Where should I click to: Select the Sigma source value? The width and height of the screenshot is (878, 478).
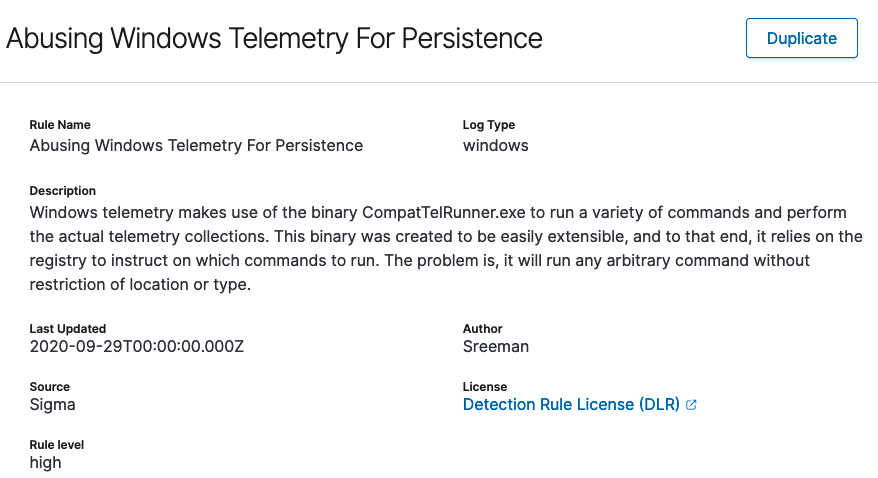coord(53,405)
